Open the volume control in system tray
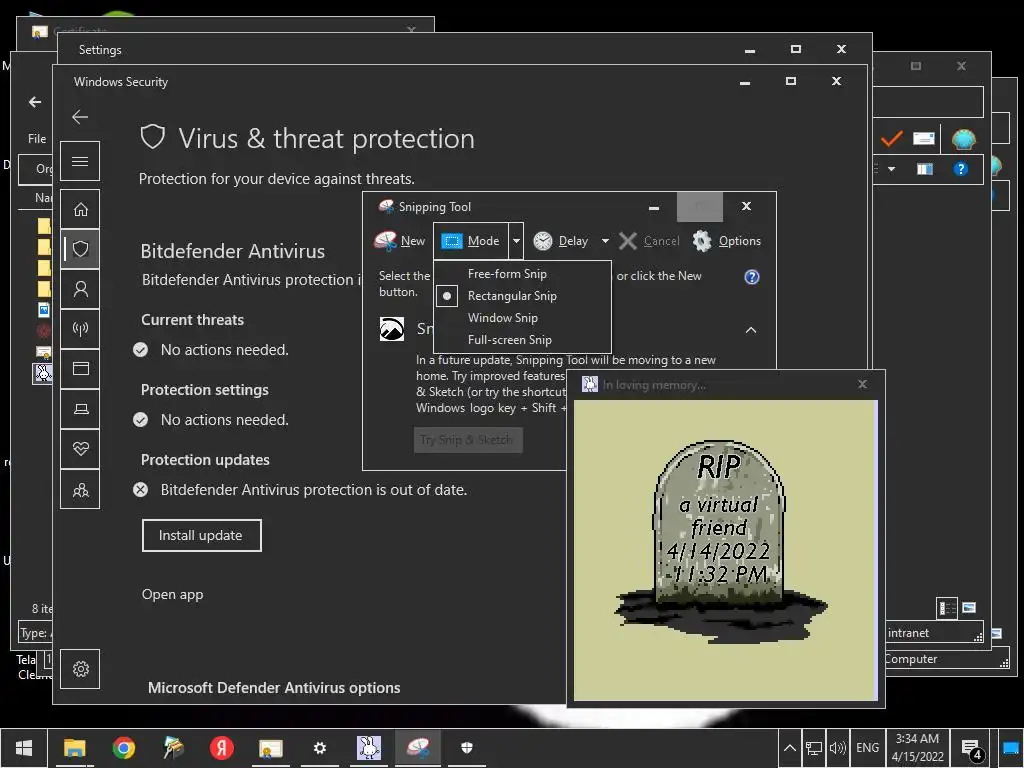 pos(837,748)
